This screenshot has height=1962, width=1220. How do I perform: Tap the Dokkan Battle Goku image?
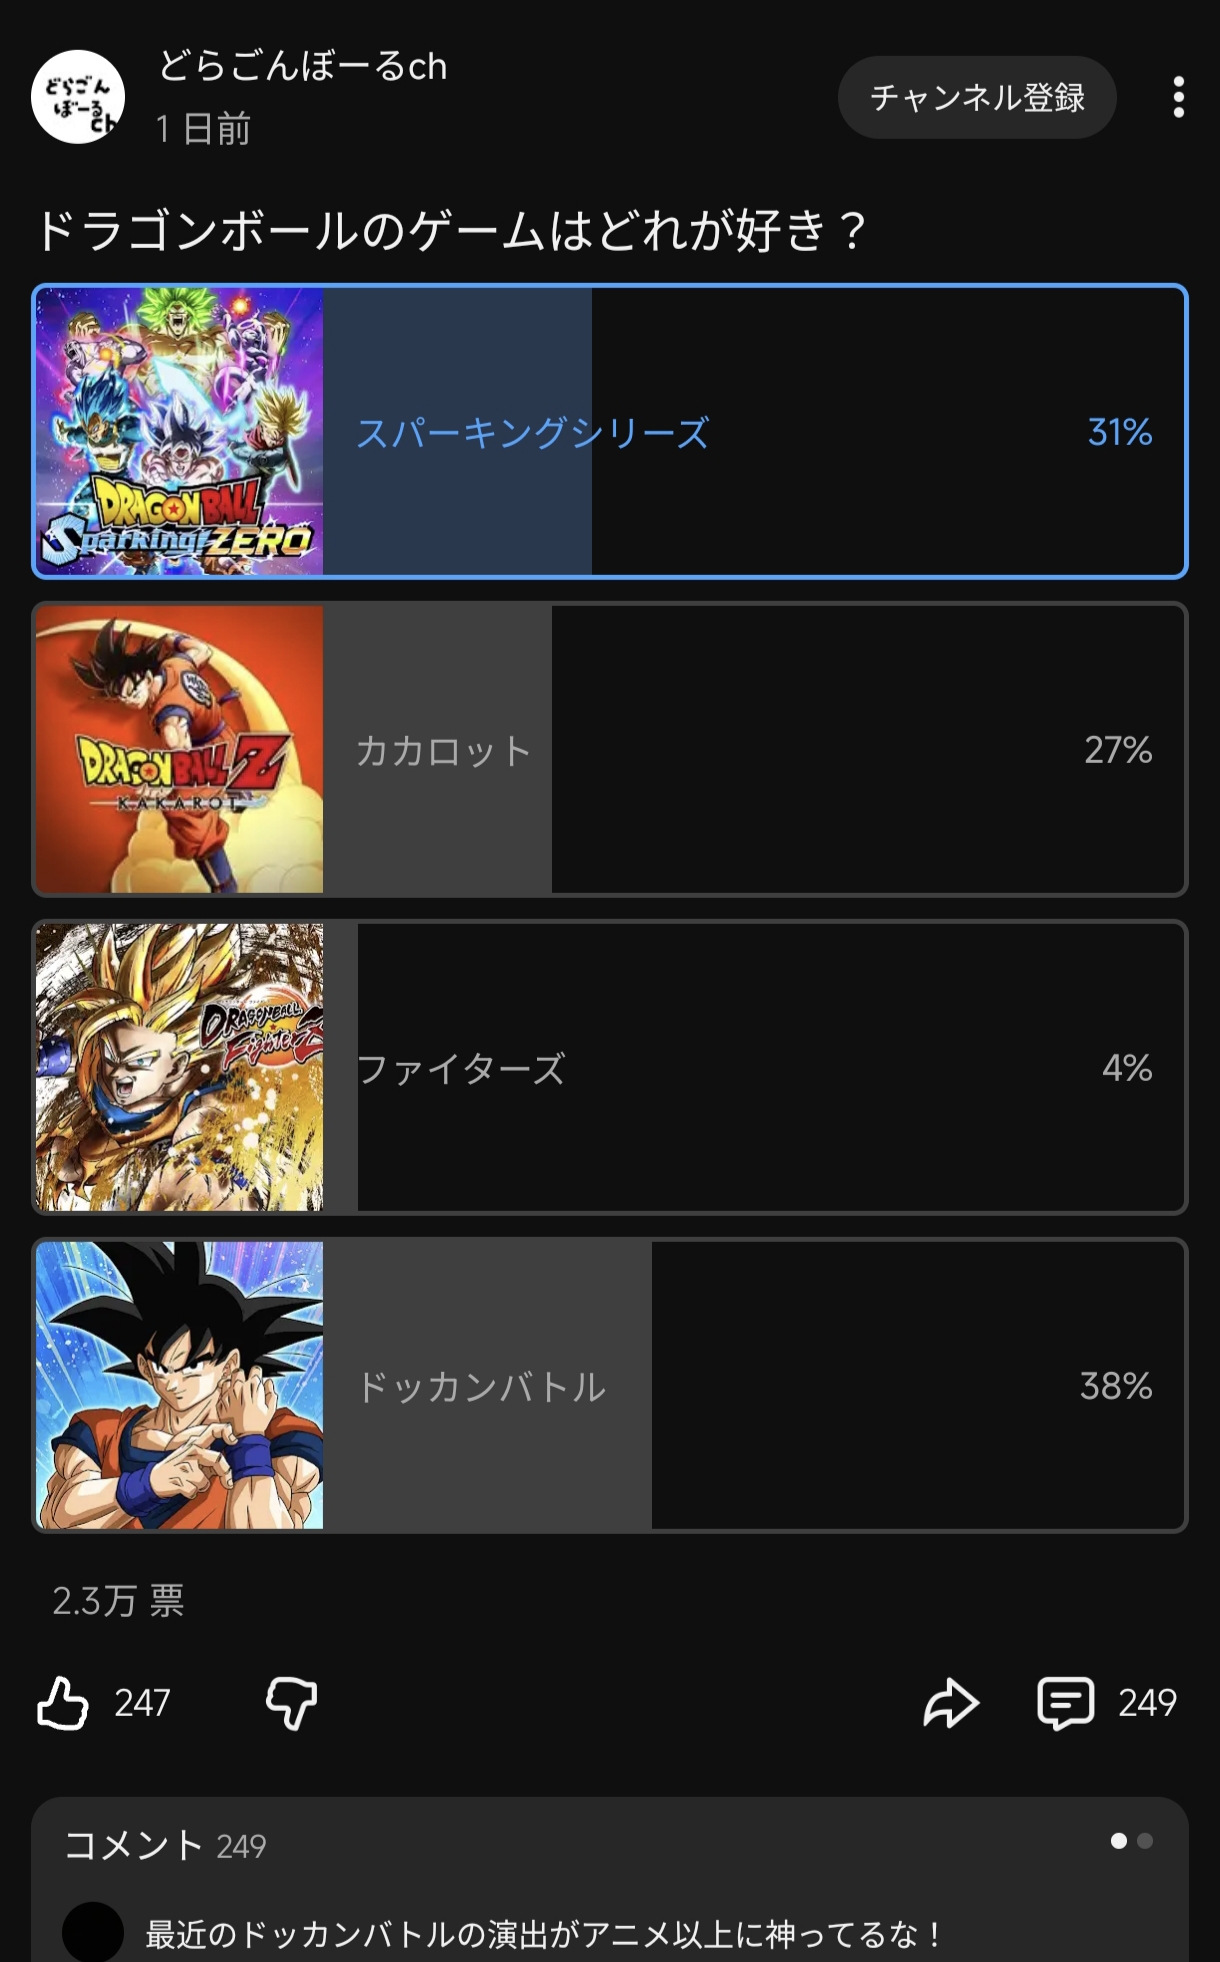[x=180, y=1386]
